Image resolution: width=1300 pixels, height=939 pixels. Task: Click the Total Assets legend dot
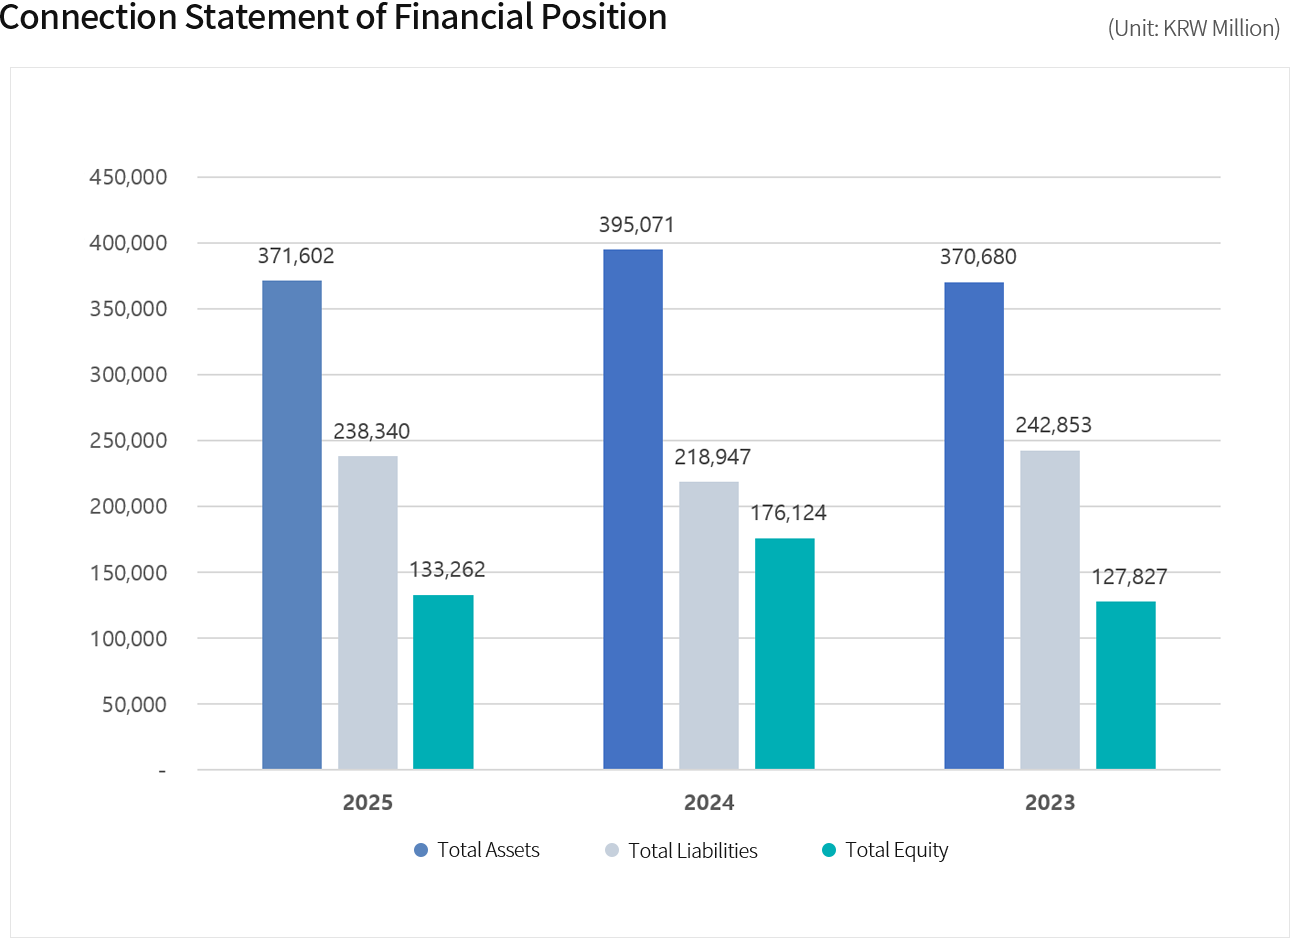coord(421,850)
